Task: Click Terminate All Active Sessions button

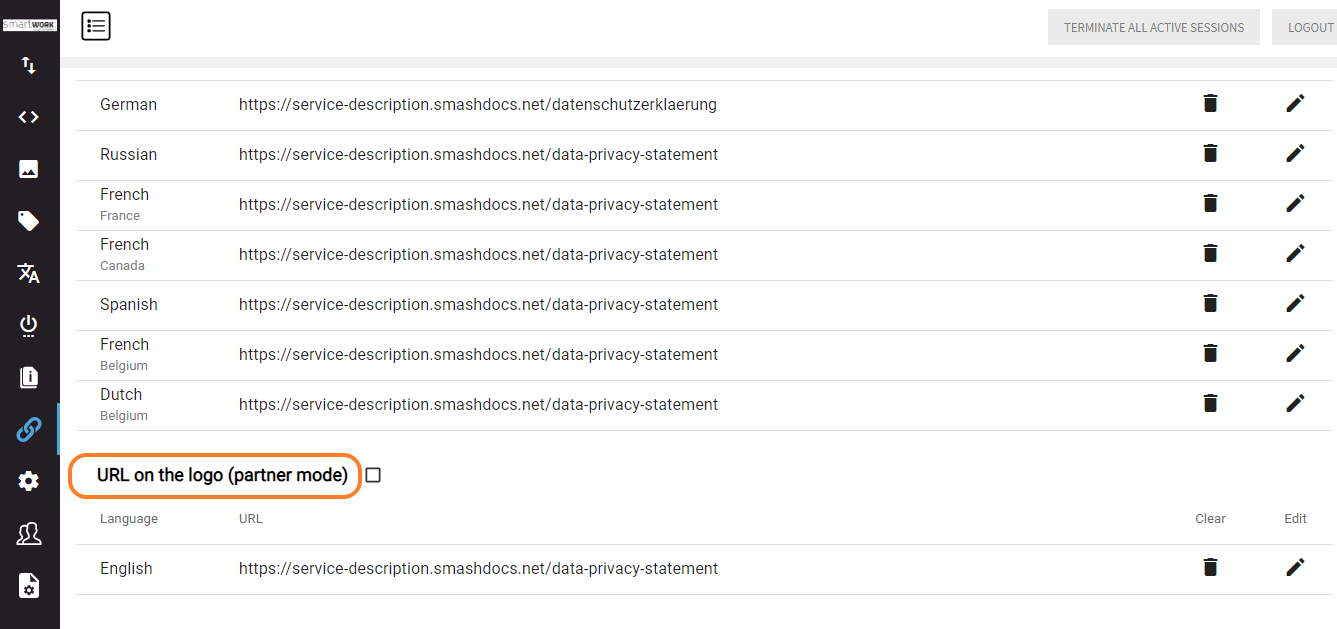Action: [x=1154, y=27]
